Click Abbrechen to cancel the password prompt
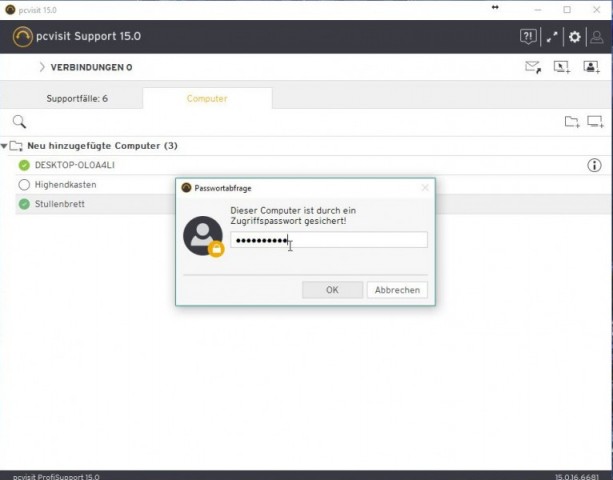Screen dimensions: 613x480 point(399,290)
